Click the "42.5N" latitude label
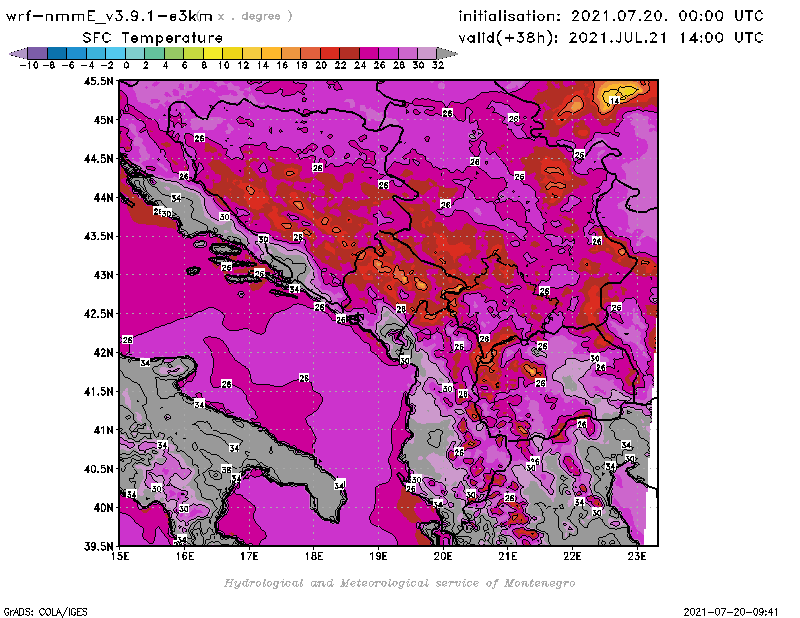Screen dimensions: 800x618 coord(99,313)
